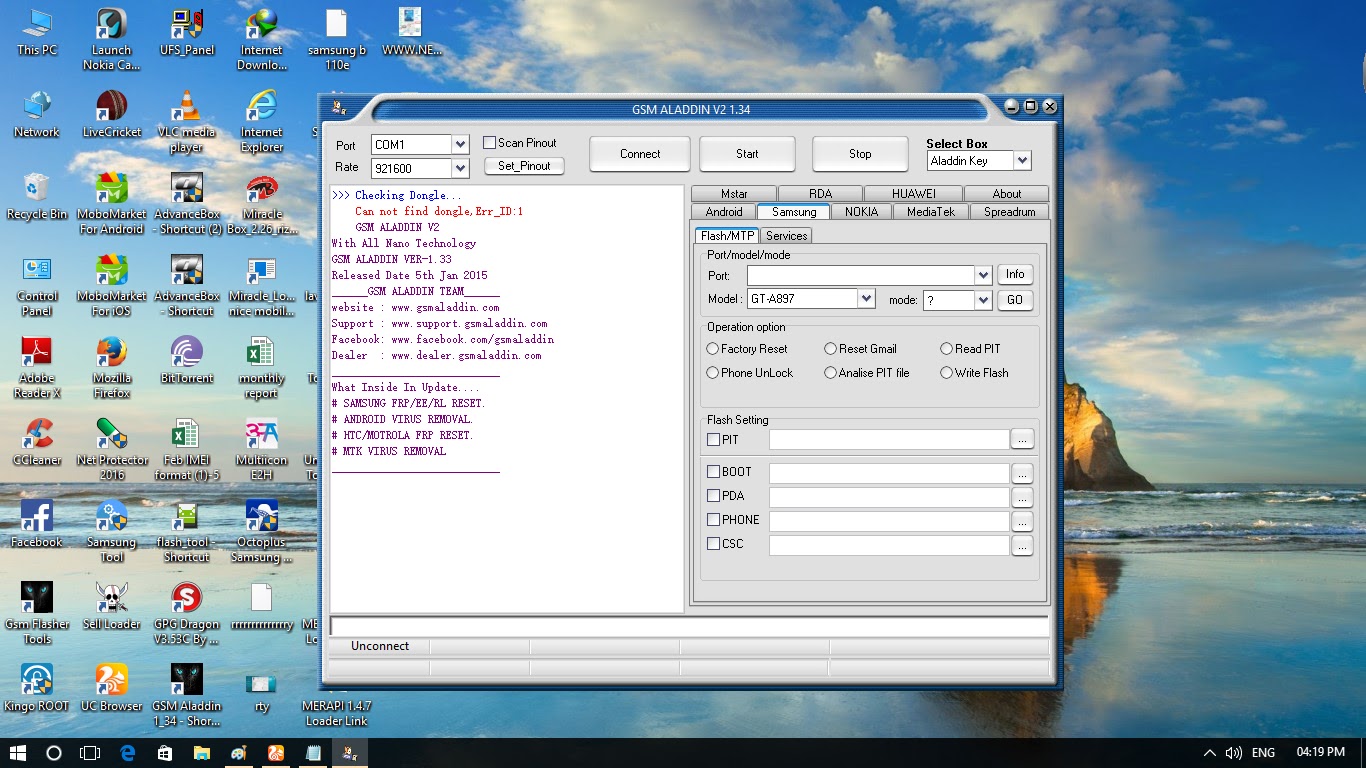Select the Analise PIT file option
Viewport: 1366px width, 768px height.
click(831, 373)
